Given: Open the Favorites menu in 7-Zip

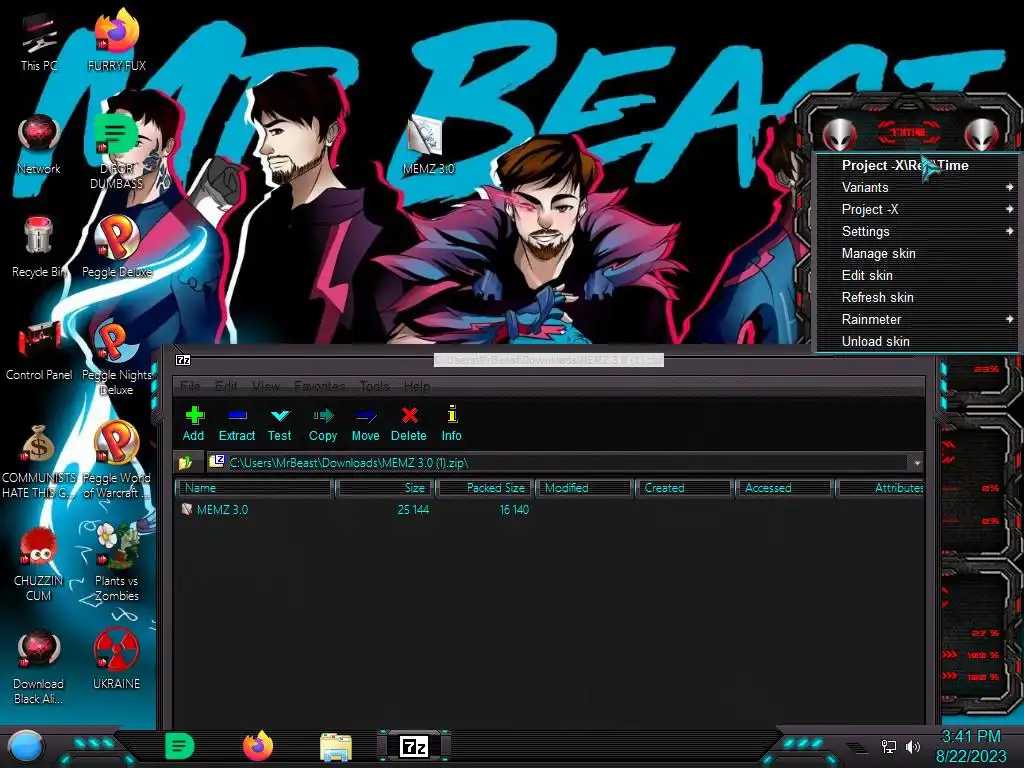Looking at the screenshot, I should click(319, 386).
